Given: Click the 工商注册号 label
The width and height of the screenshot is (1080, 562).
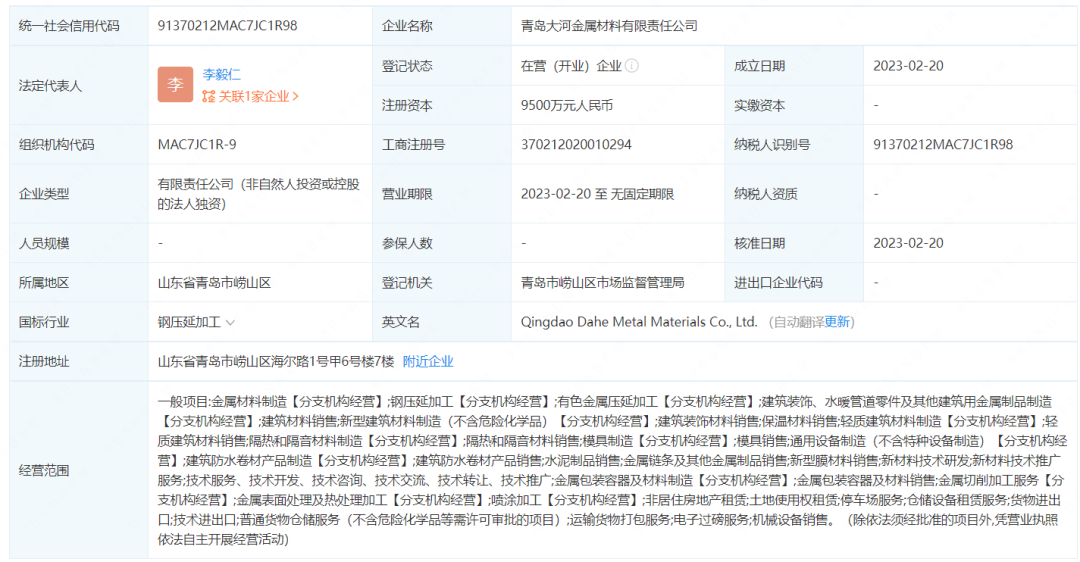Looking at the screenshot, I should point(413,145).
